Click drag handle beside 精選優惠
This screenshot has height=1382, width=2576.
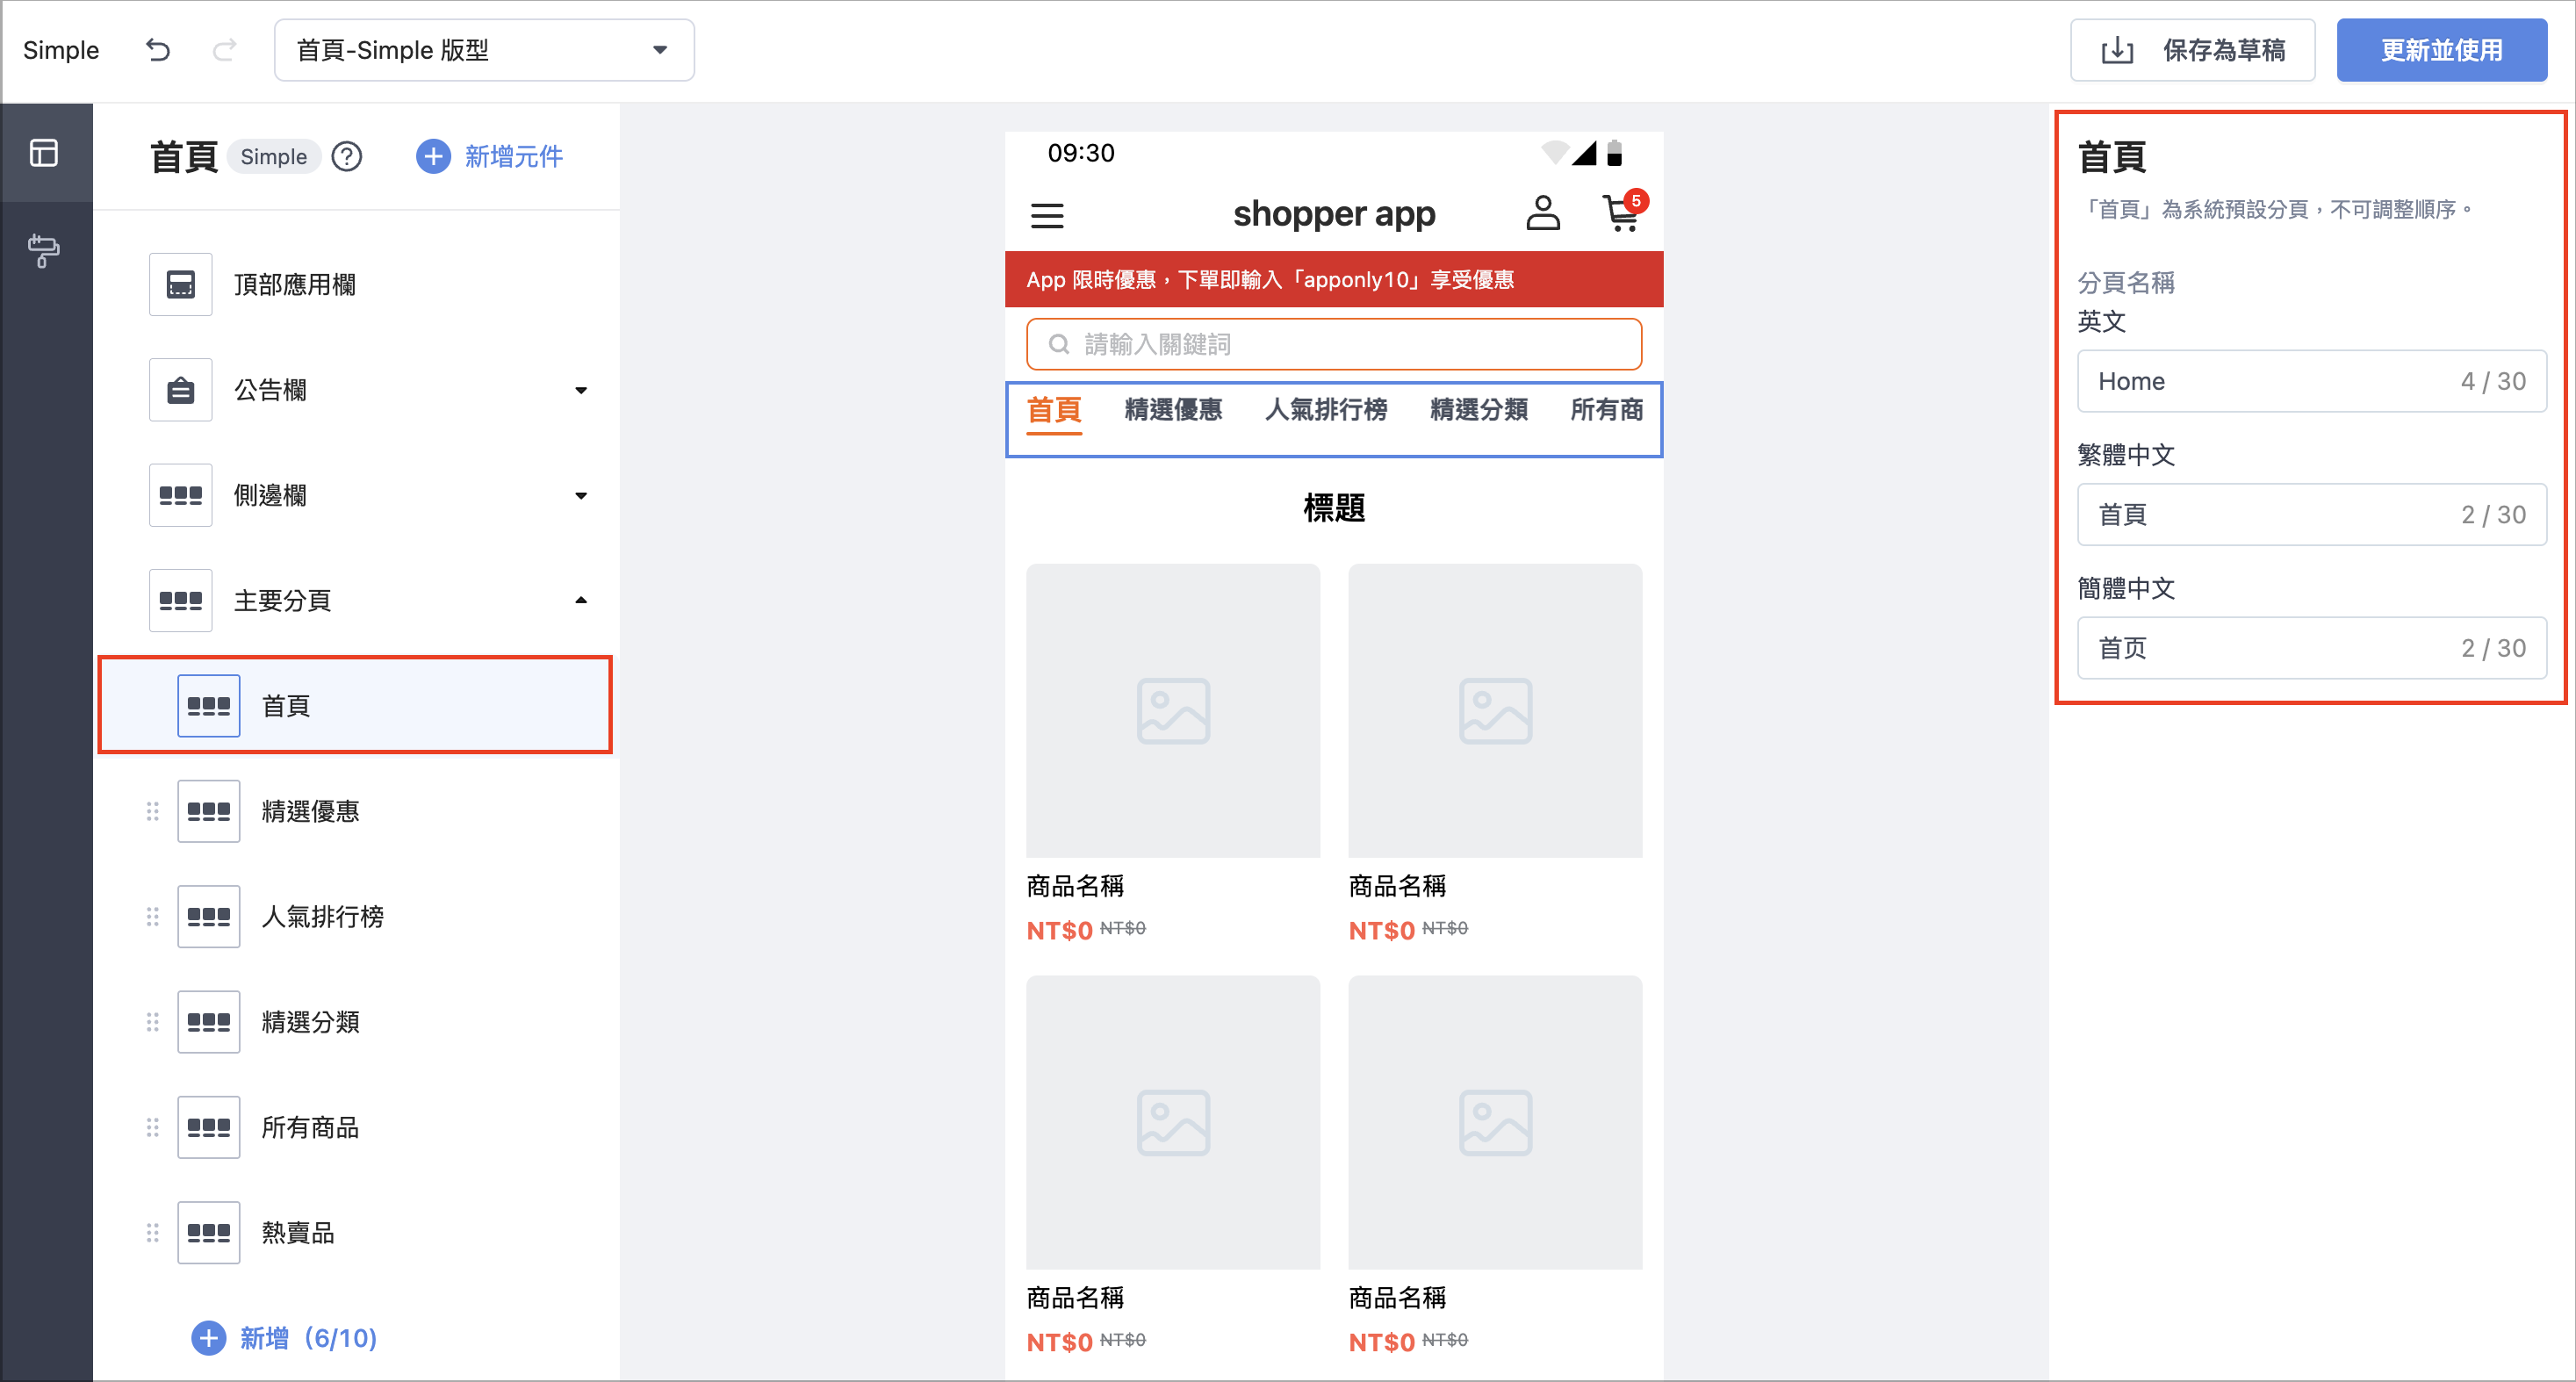point(152,811)
